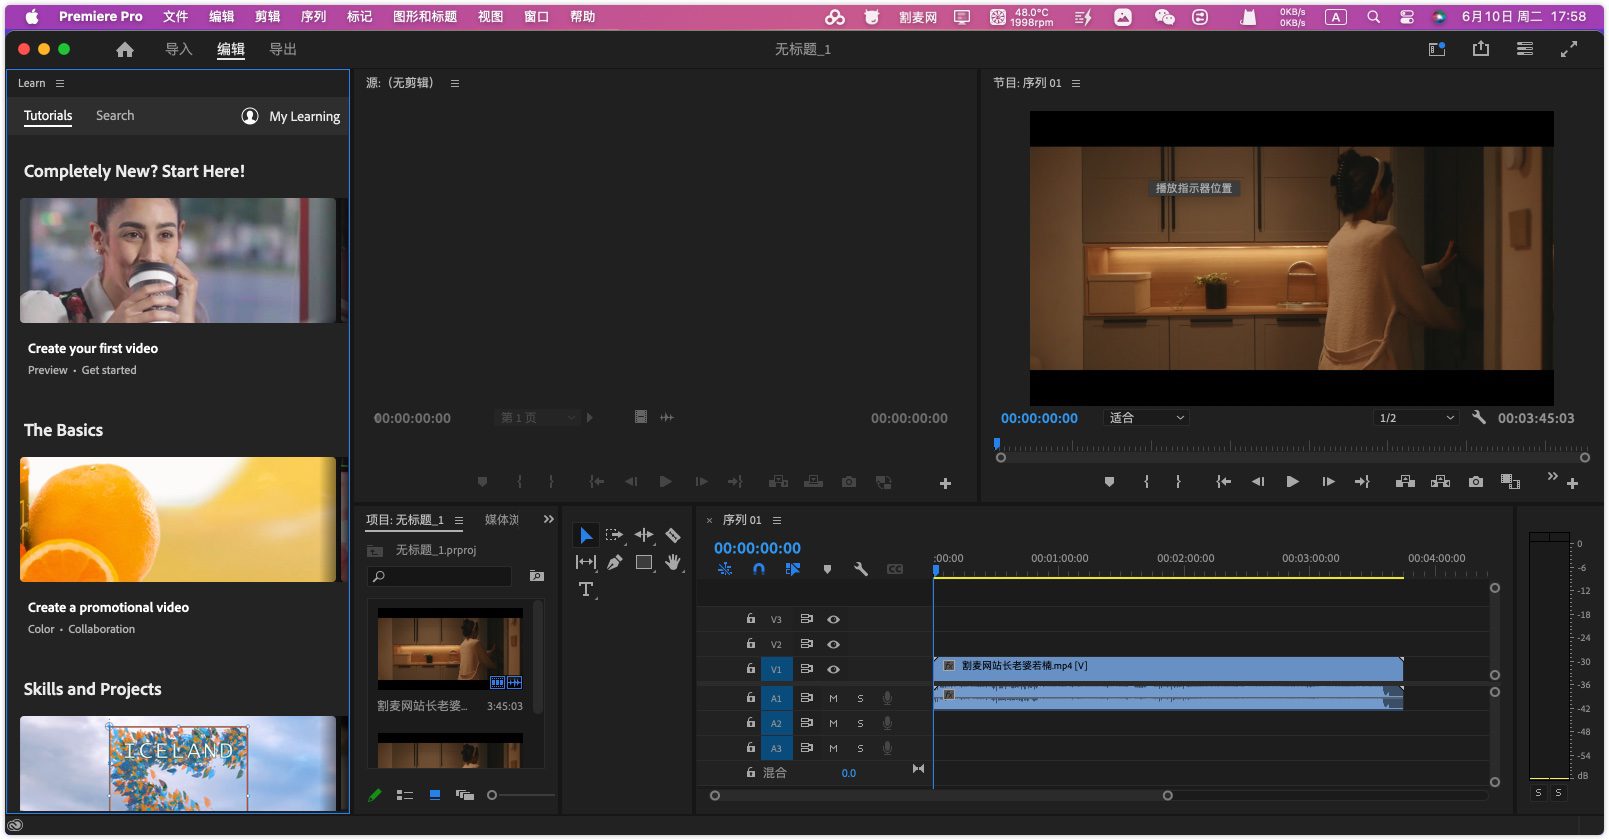Viewport: 1609px width, 840px height.
Task: Switch to the 导出 workspace tab
Action: (283, 49)
